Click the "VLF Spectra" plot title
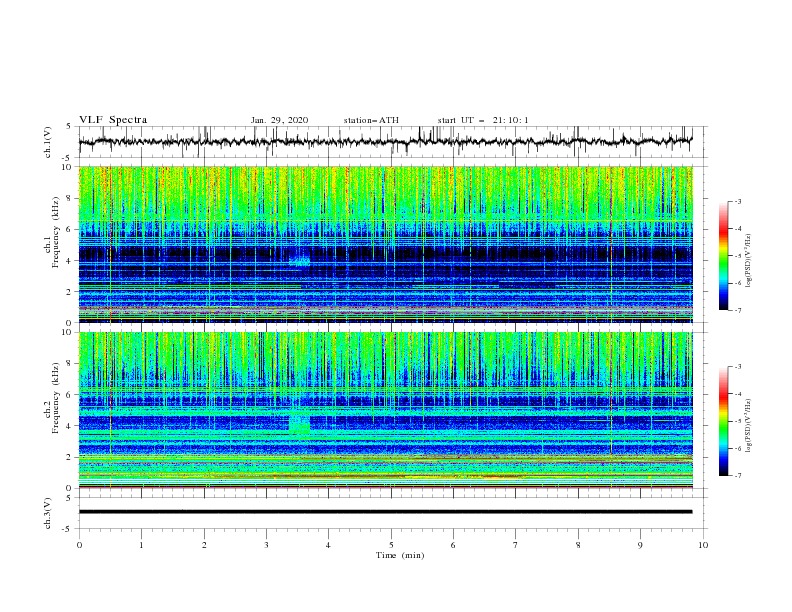 click(113, 120)
